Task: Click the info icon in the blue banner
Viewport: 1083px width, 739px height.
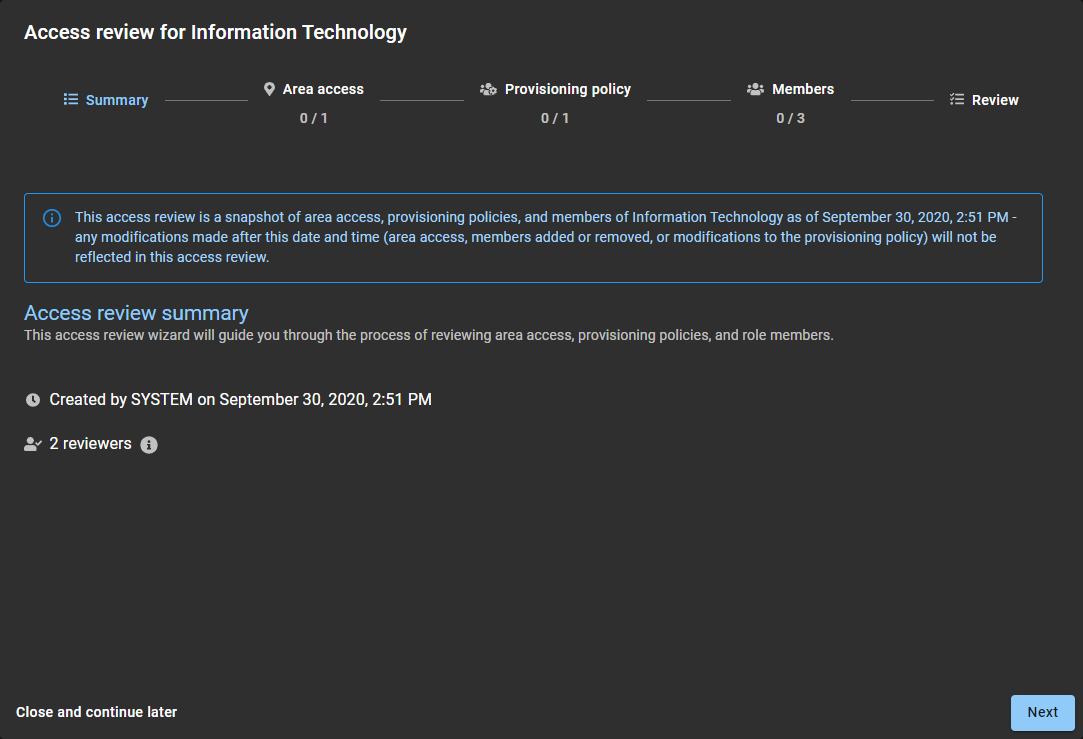Action: pyautogui.click(x=52, y=218)
